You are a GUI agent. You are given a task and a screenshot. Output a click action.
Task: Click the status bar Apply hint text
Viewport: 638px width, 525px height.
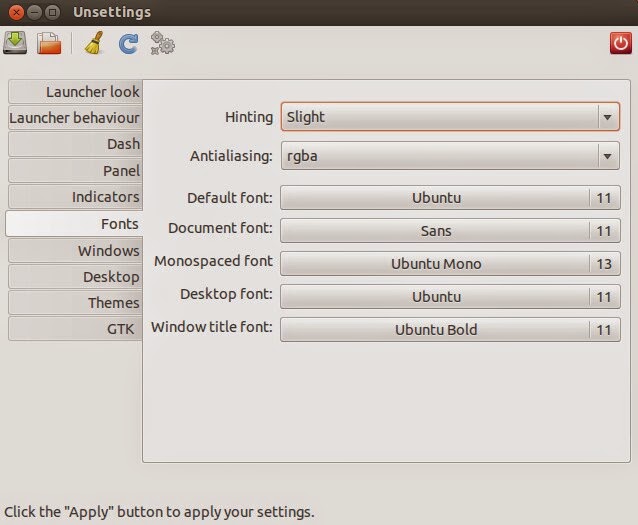[x=159, y=512]
